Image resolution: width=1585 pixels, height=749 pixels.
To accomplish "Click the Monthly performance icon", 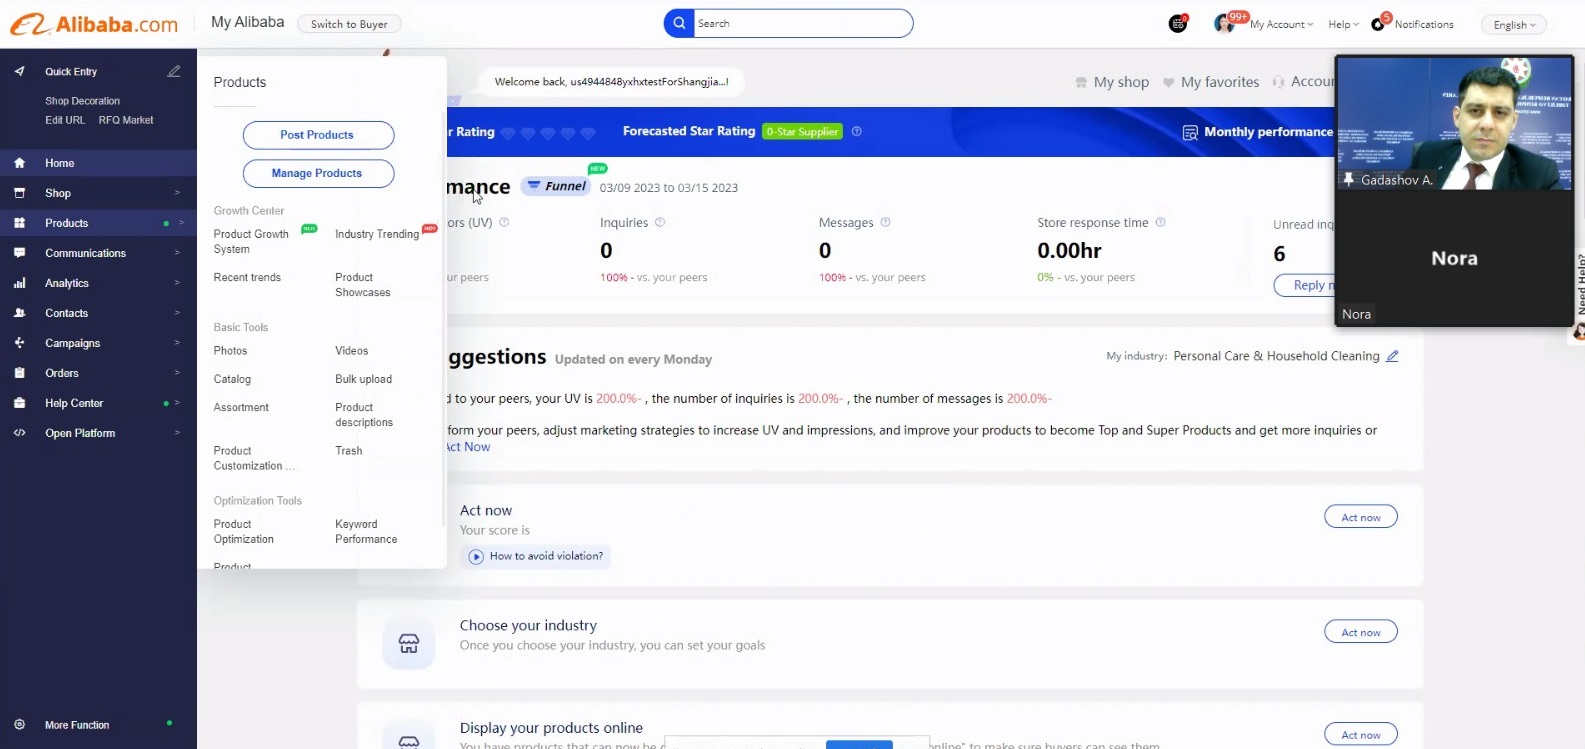I will tap(1190, 132).
